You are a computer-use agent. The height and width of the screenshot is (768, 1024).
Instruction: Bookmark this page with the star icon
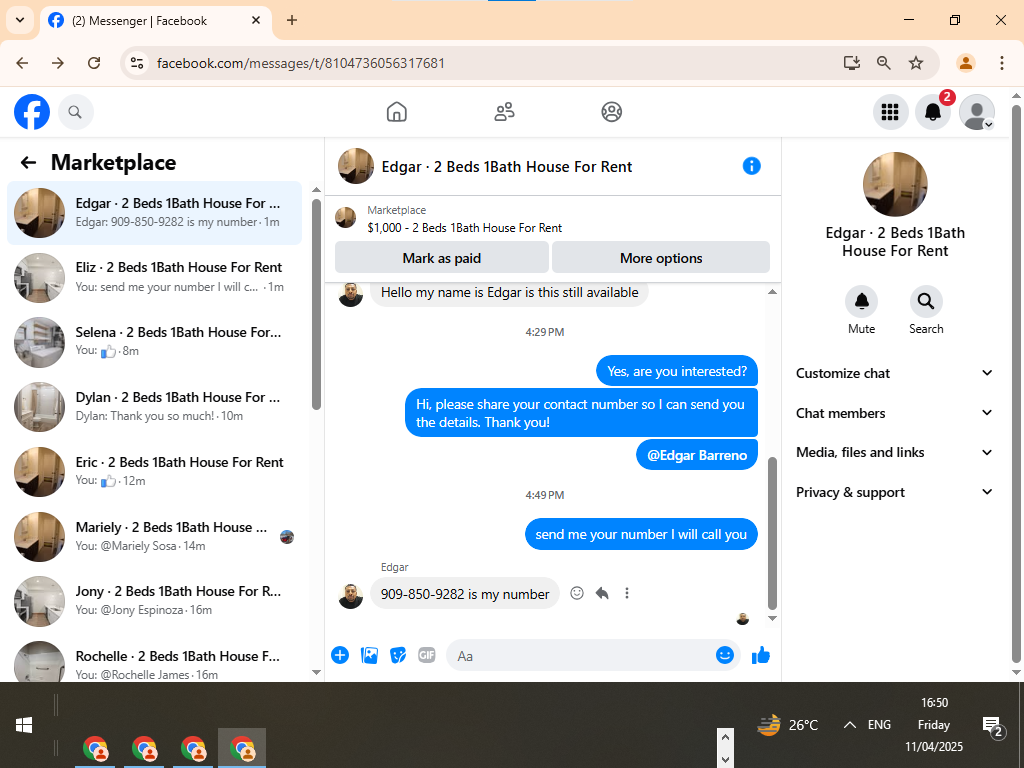point(916,63)
